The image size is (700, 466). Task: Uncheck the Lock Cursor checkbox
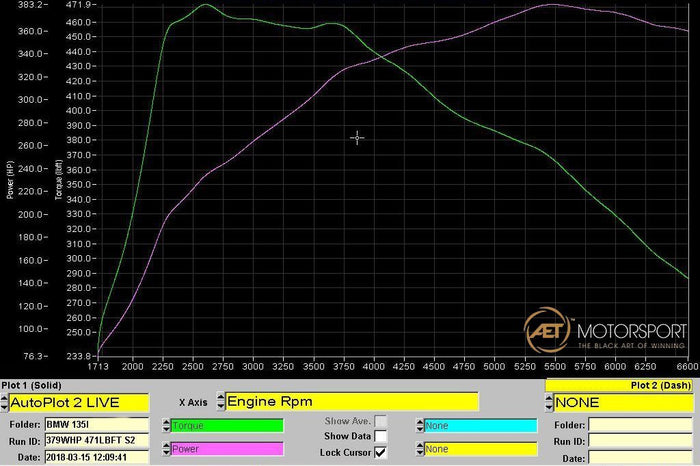[x=380, y=452]
